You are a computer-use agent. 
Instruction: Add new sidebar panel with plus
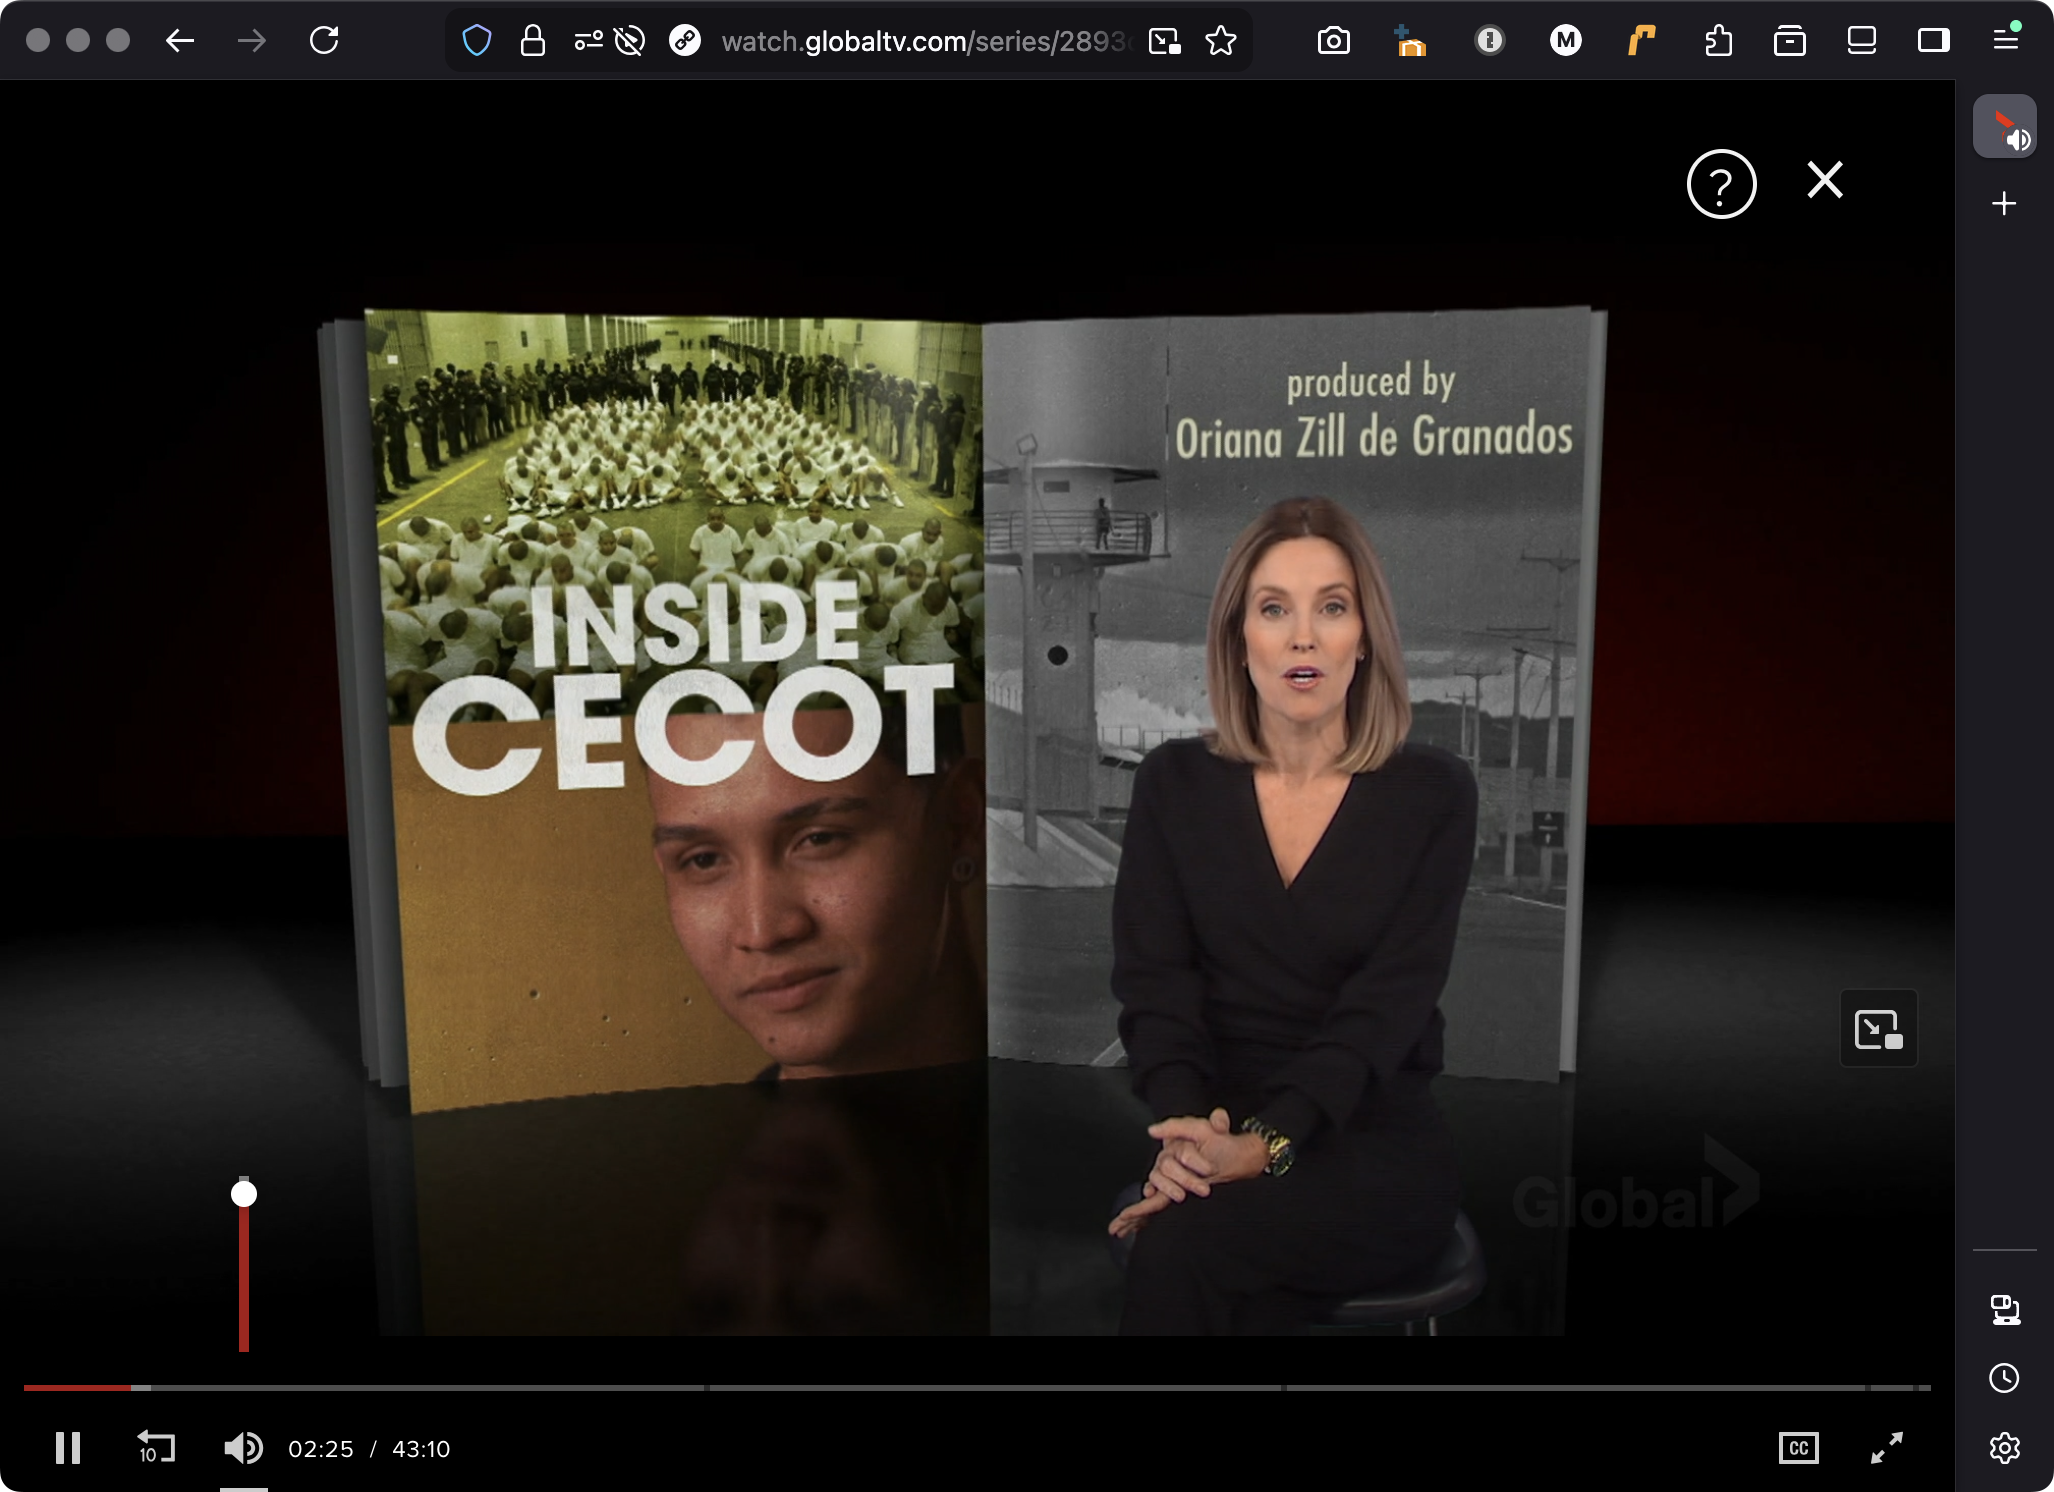pos(2004,204)
